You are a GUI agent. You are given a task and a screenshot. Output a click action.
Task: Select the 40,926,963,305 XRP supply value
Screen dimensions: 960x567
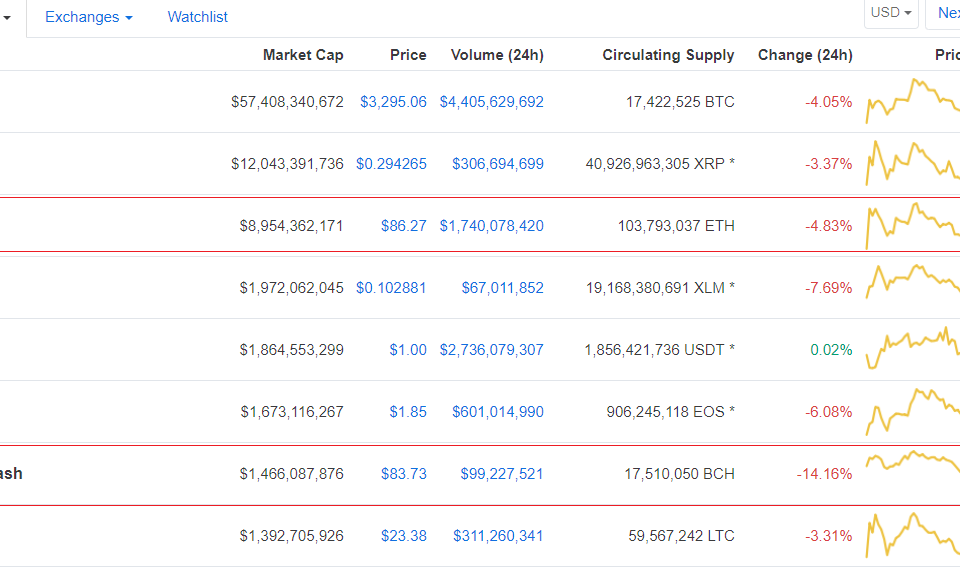[x=660, y=164]
